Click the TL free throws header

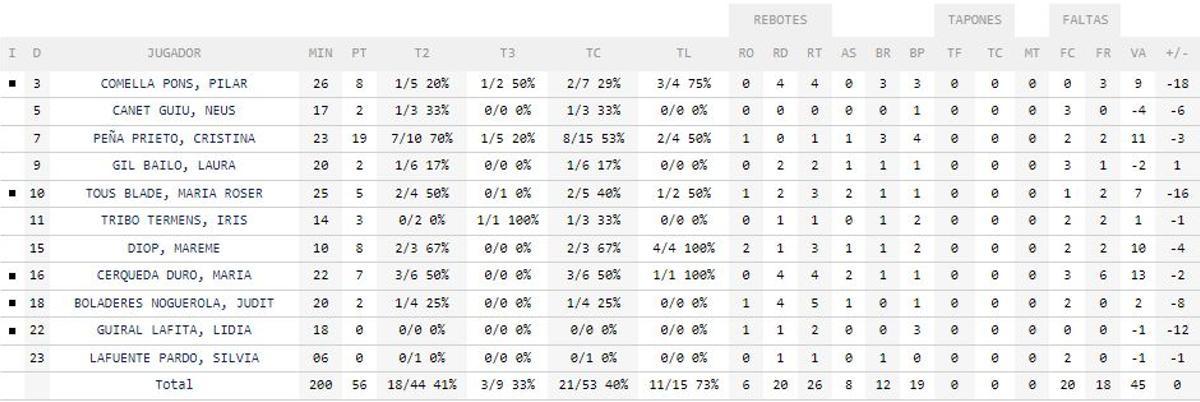(x=685, y=53)
